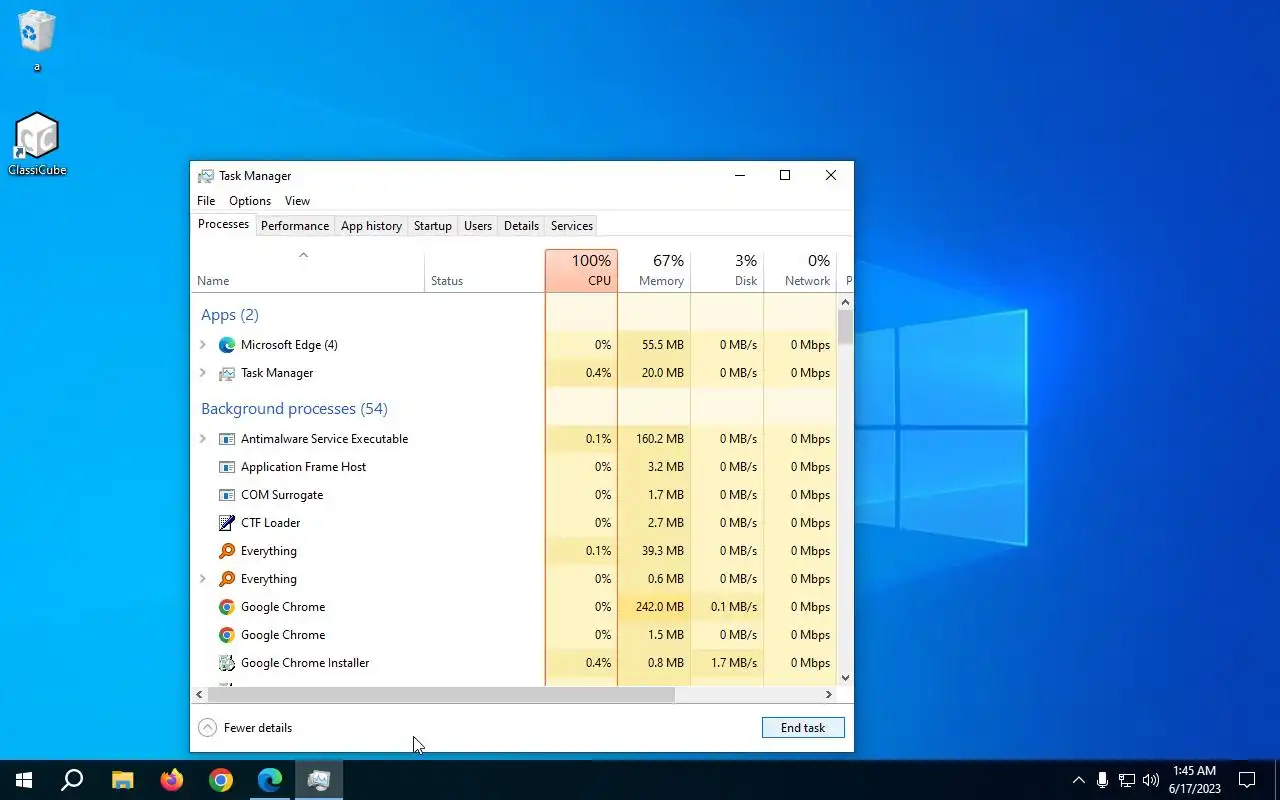Click the vertical scrollbar up arrow
The image size is (1280, 800).
coord(845,301)
